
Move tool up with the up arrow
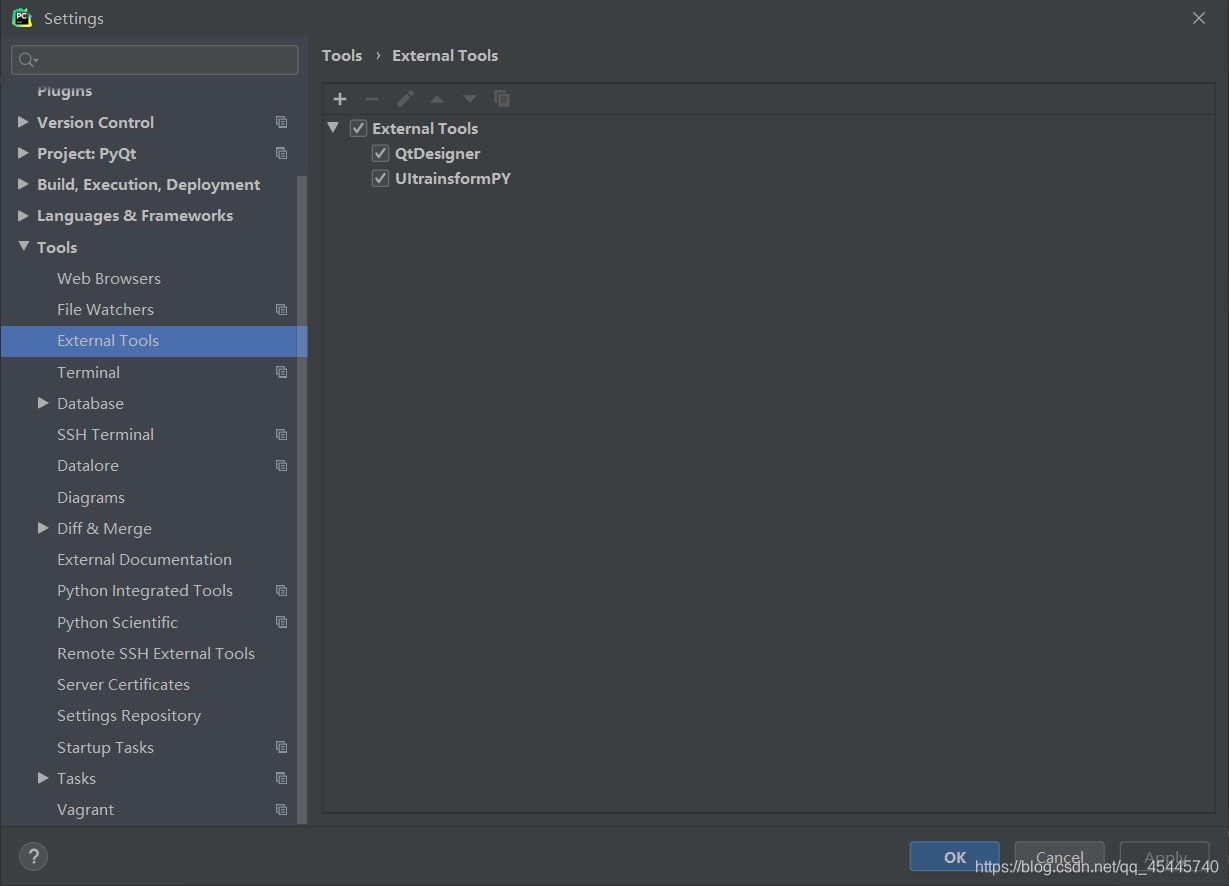pos(437,99)
